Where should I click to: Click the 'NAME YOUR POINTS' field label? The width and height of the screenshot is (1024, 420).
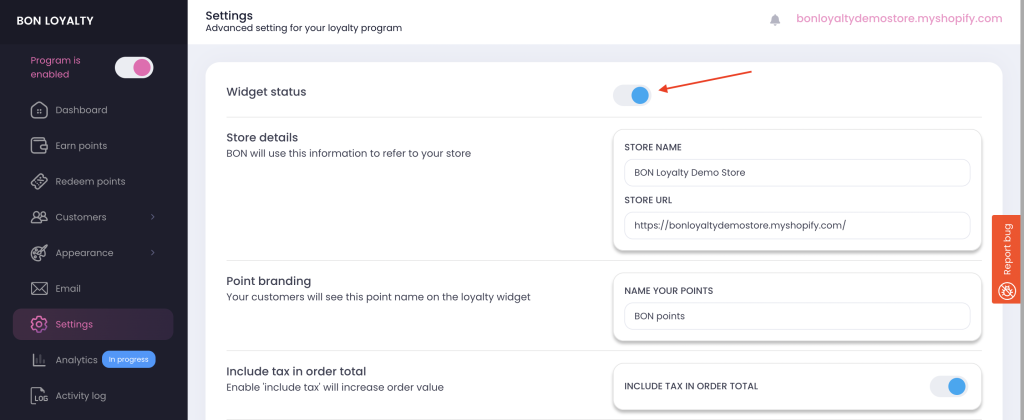click(669, 291)
